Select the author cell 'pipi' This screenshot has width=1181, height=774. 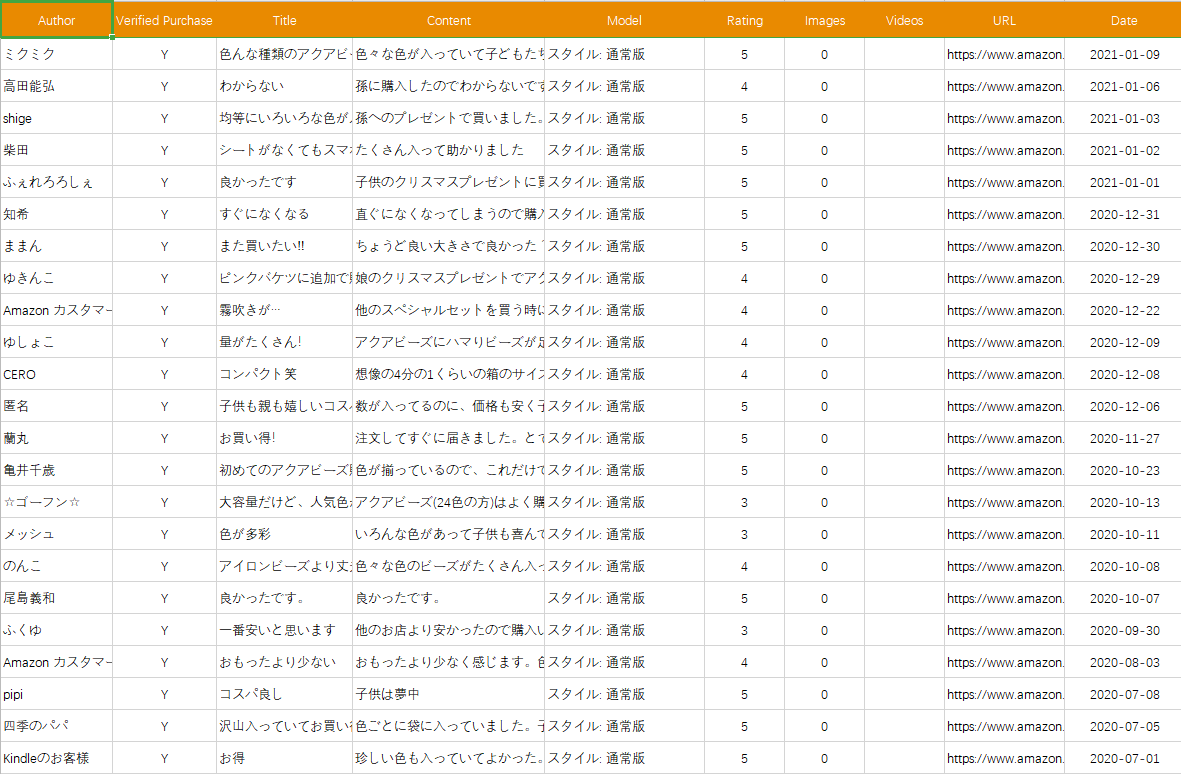point(56,694)
